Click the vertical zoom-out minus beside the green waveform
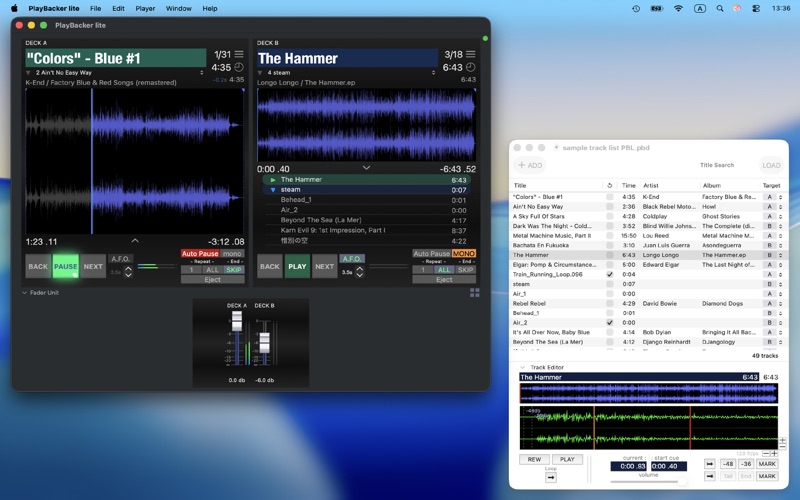 782,446
